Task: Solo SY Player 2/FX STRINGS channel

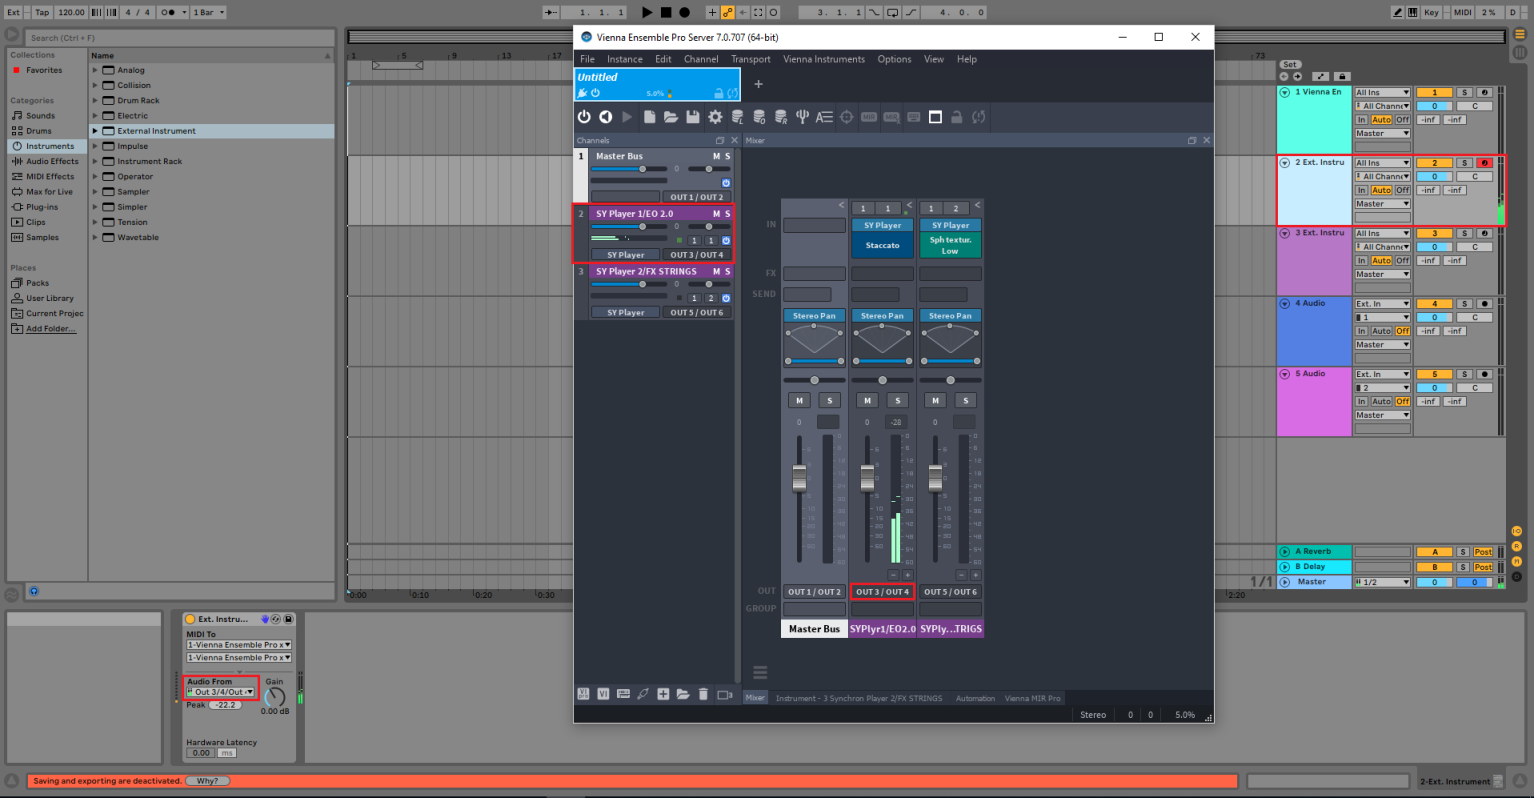Action: click(x=728, y=271)
